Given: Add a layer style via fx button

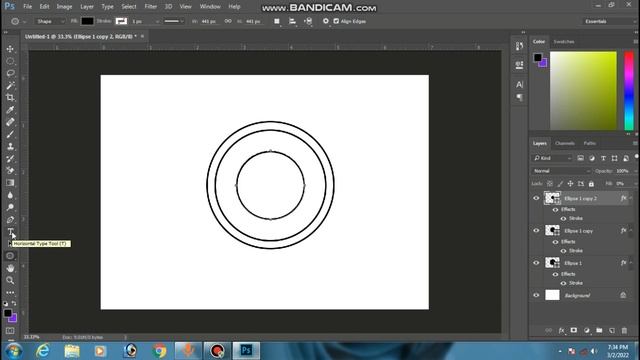Looking at the screenshot, I should 561,330.
